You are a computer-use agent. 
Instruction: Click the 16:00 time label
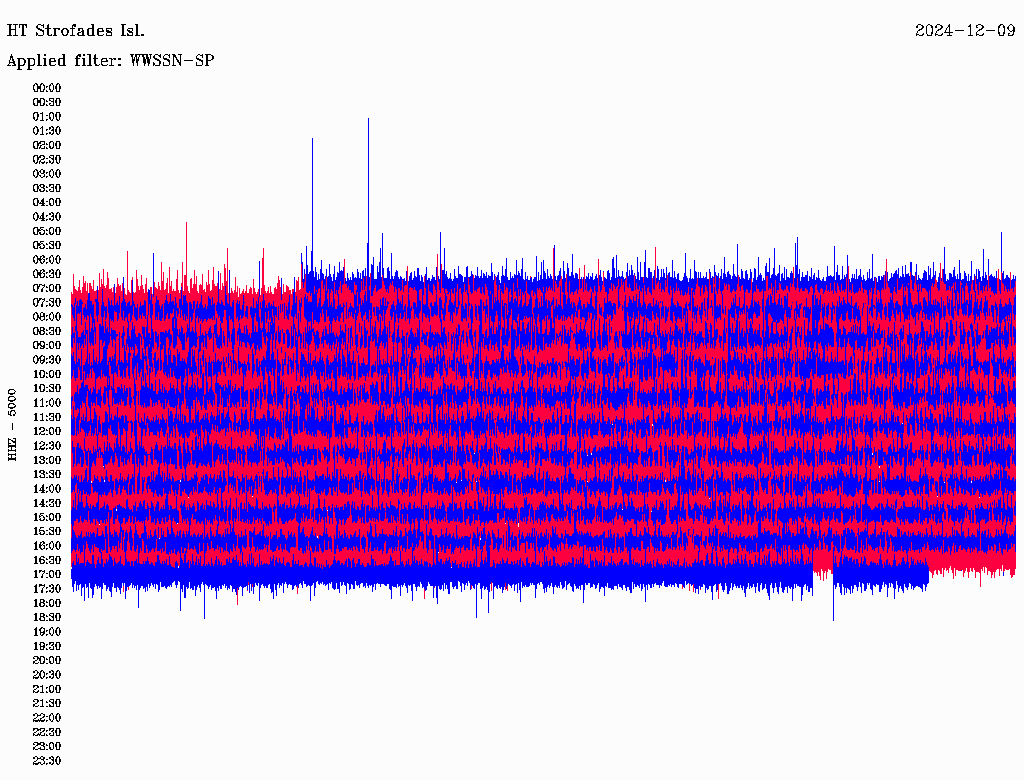click(x=47, y=546)
